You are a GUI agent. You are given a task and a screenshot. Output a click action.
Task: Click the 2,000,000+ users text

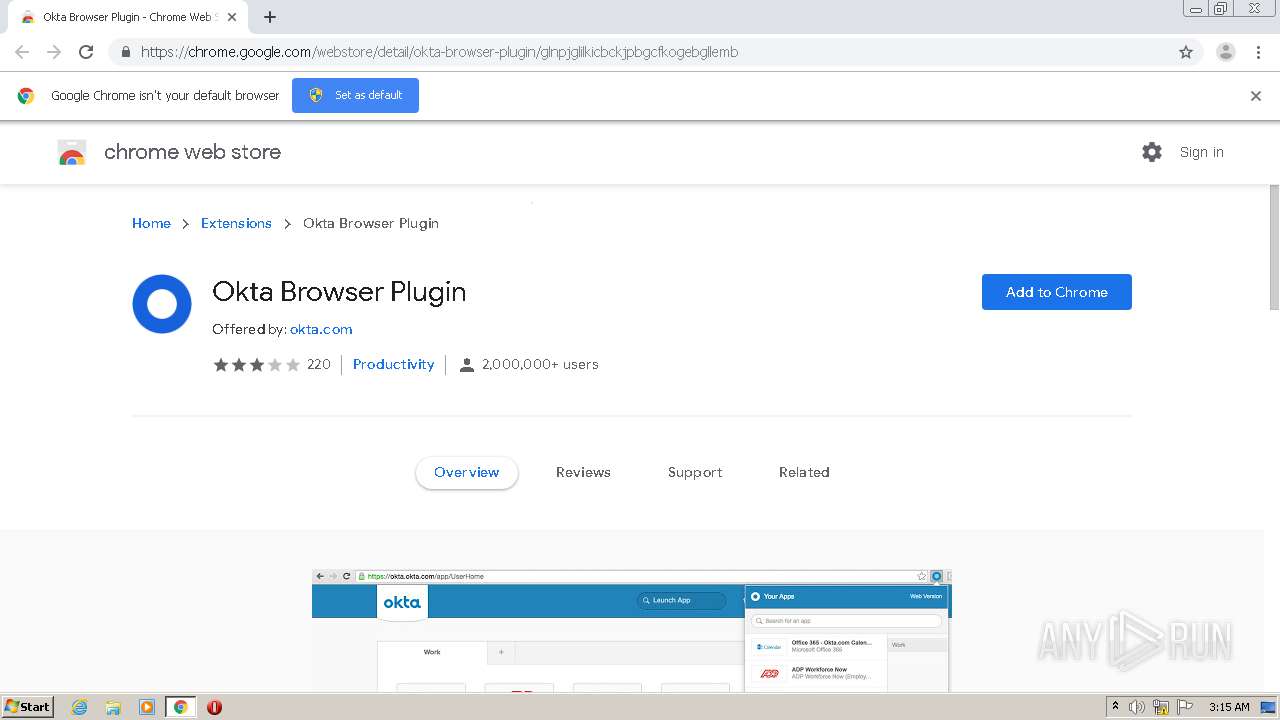click(540, 364)
